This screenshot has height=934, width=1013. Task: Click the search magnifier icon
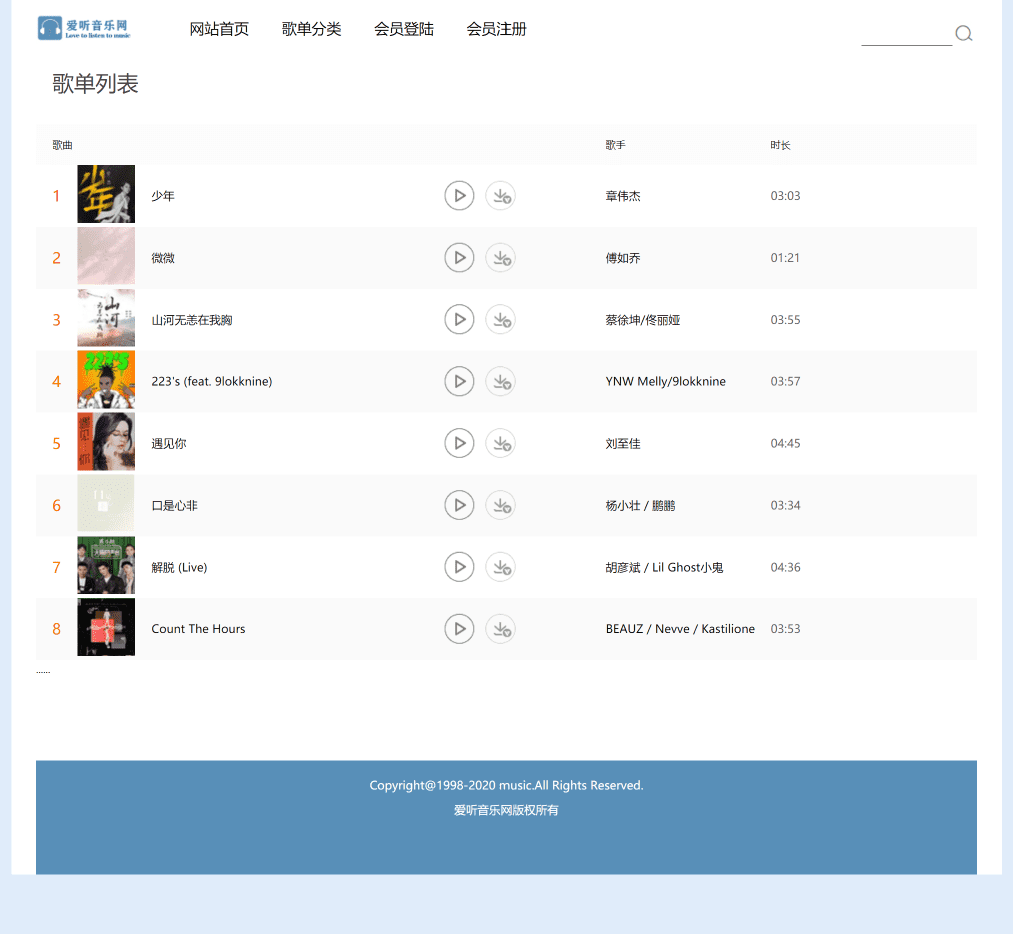pyautogui.click(x=964, y=33)
